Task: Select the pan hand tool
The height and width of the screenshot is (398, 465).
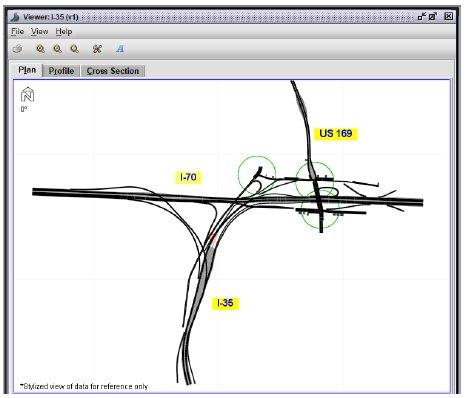Action: [x=17, y=49]
